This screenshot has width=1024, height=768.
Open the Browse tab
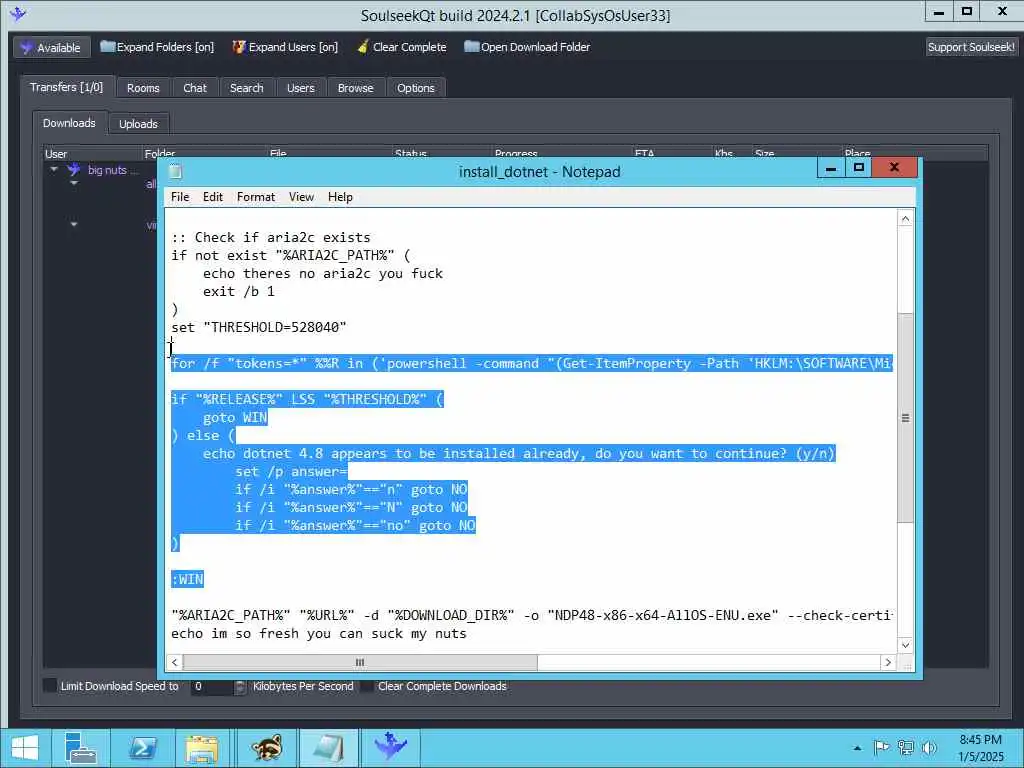click(355, 88)
